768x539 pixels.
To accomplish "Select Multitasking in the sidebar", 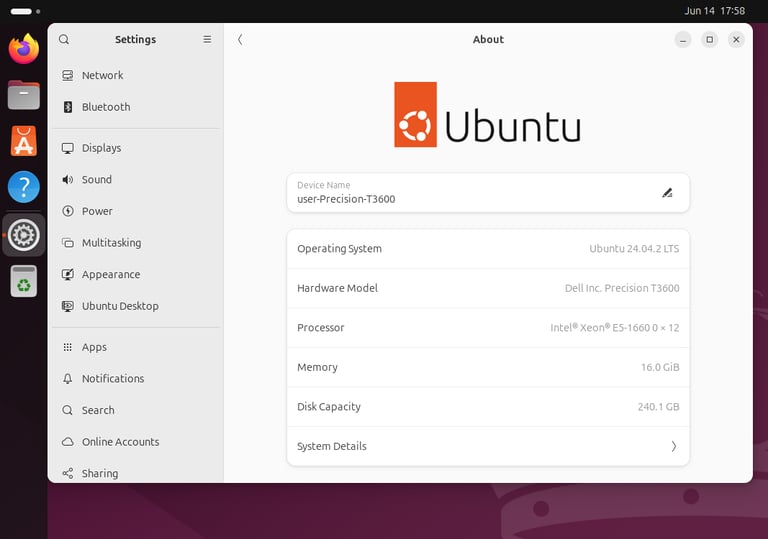I will point(136,243).
